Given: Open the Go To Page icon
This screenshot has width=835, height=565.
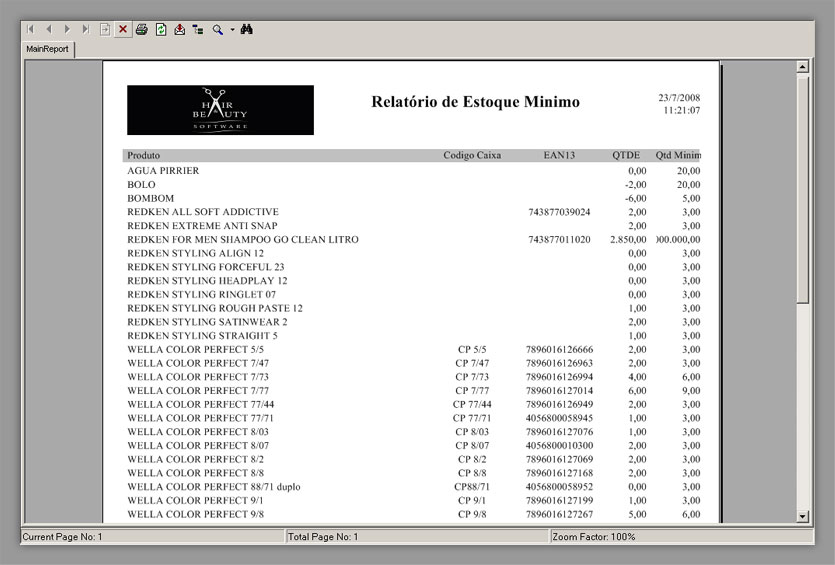Looking at the screenshot, I should (105, 29).
